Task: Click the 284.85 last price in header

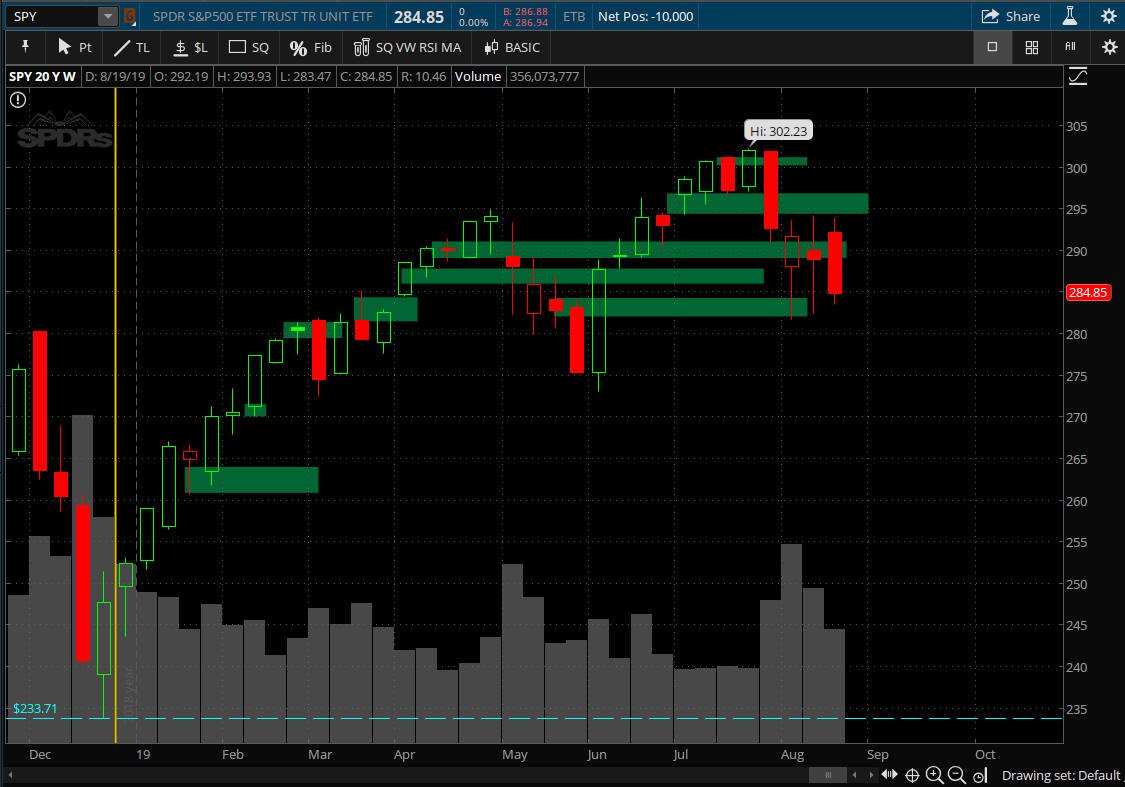Action: click(x=419, y=17)
